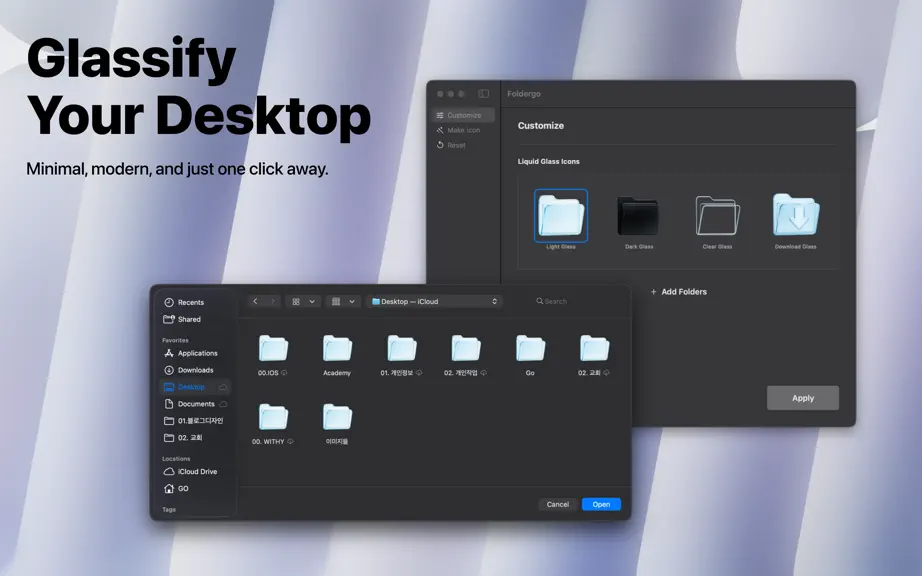Click the Cancel button in file dialog
The image size is (922, 576).
[557, 504]
